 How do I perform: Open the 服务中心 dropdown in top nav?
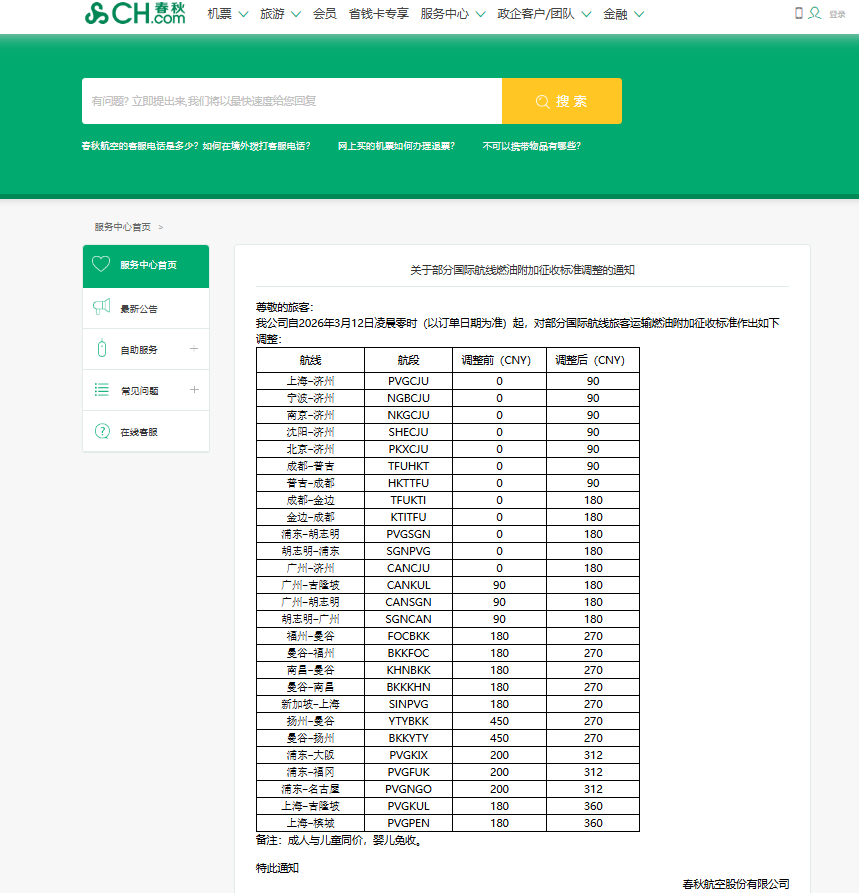[452, 14]
